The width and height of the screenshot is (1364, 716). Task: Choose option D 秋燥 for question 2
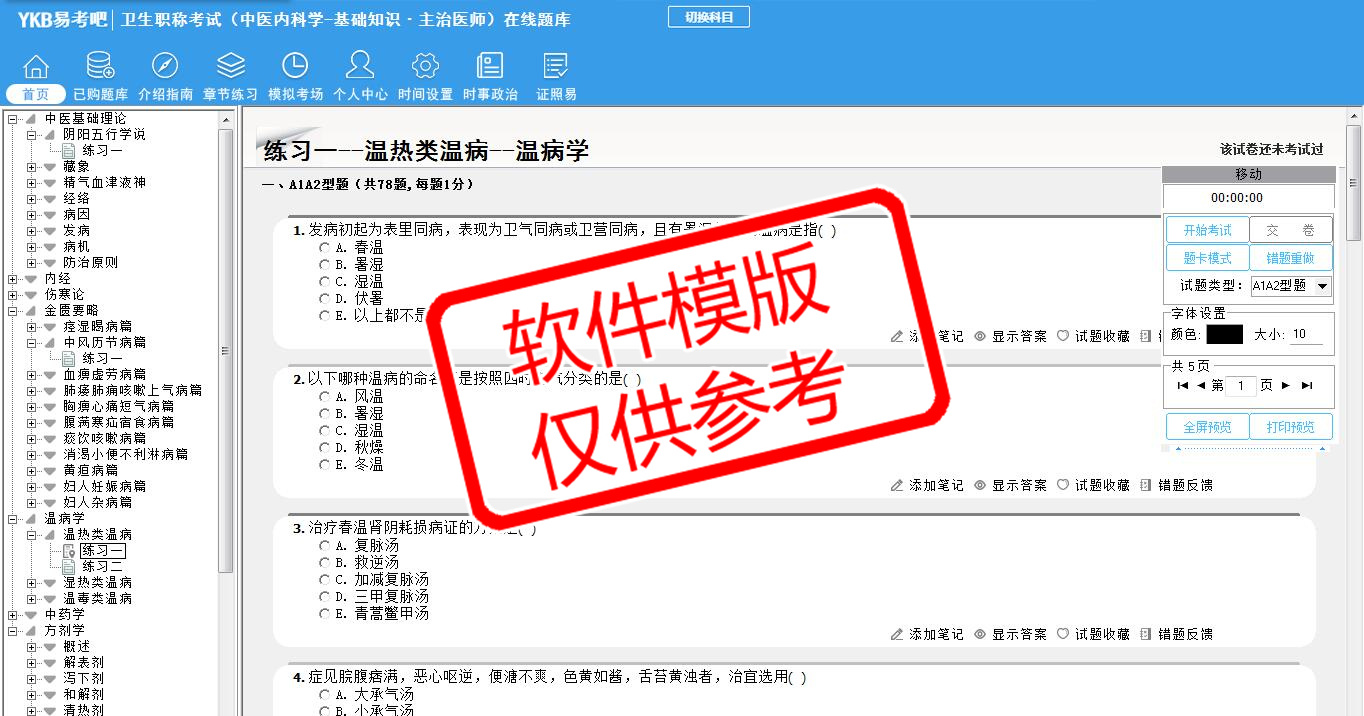pyautogui.click(x=325, y=447)
